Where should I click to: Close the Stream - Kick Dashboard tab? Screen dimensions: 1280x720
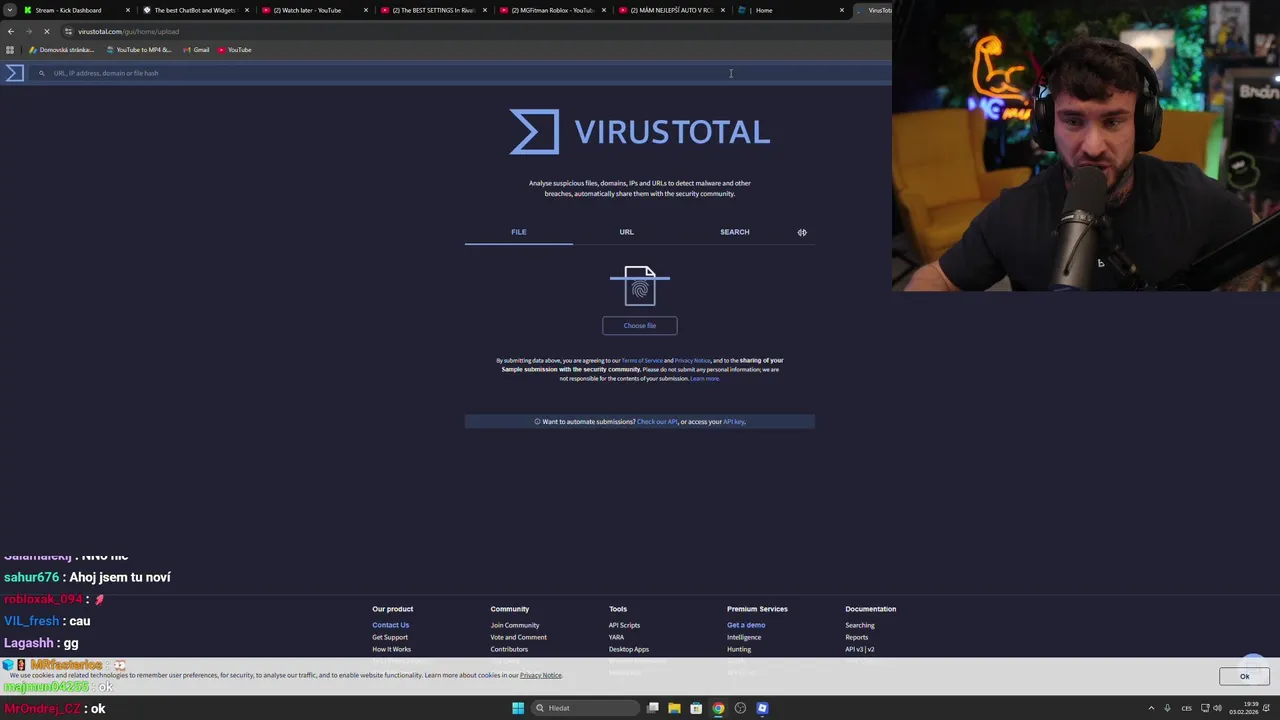(128, 10)
